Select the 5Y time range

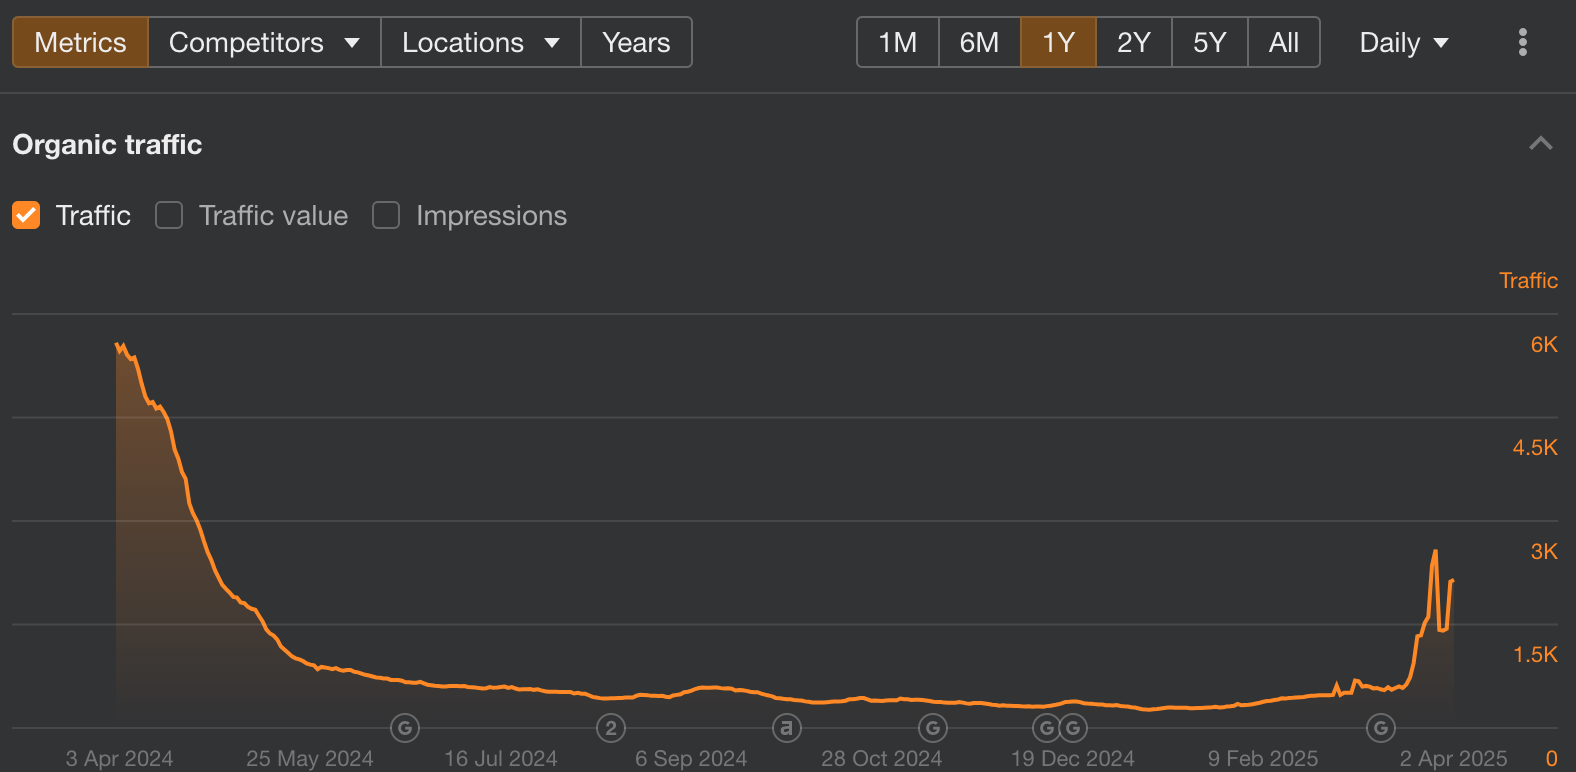(1209, 42)
